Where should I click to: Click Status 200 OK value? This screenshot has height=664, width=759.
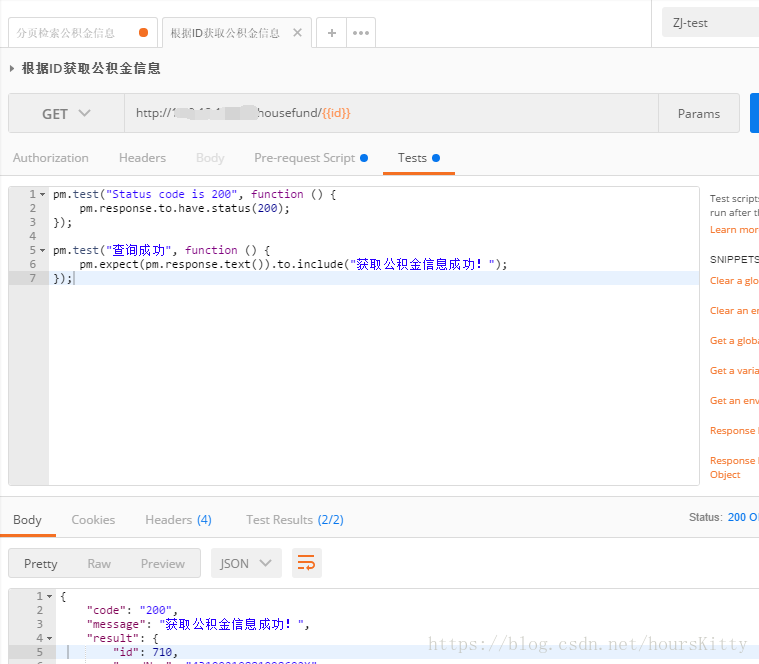(x=743, y=517)
